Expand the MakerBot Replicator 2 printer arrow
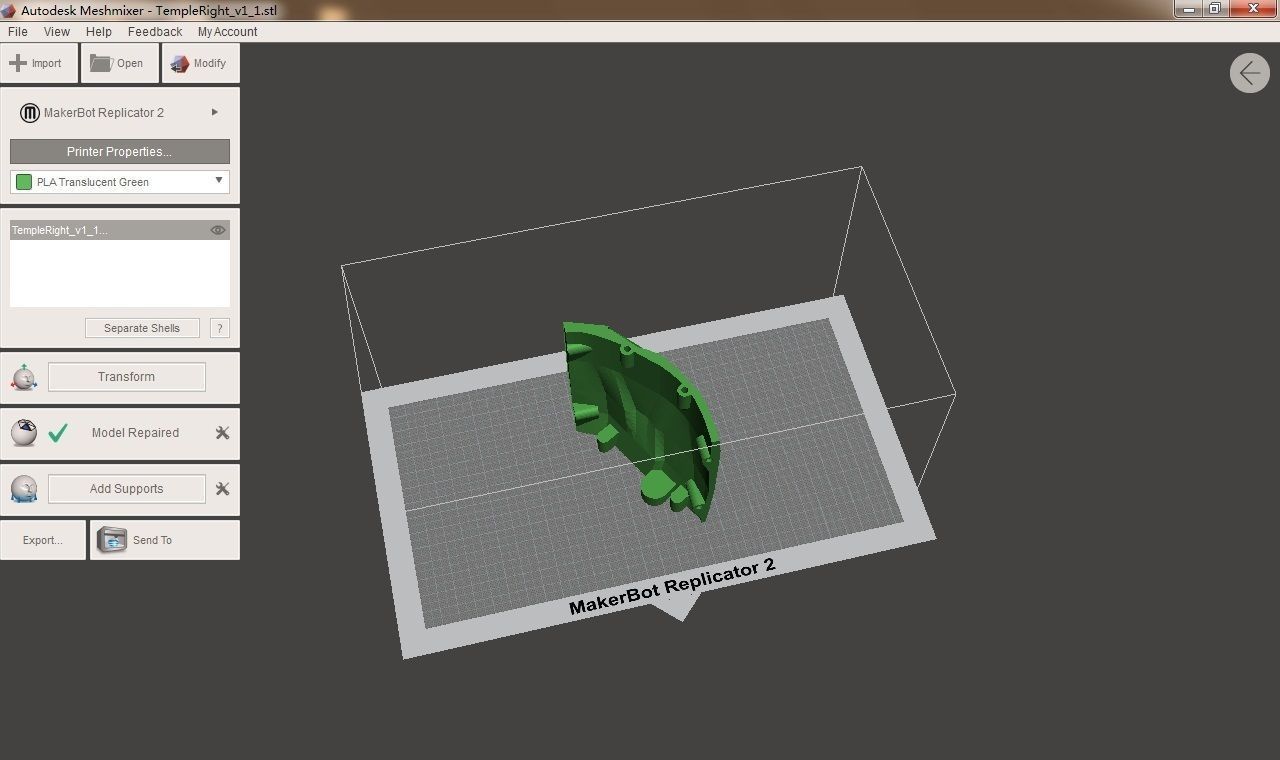Image resolution: width=1280 pixels, height=760 pixels. [x=215, y=112]
